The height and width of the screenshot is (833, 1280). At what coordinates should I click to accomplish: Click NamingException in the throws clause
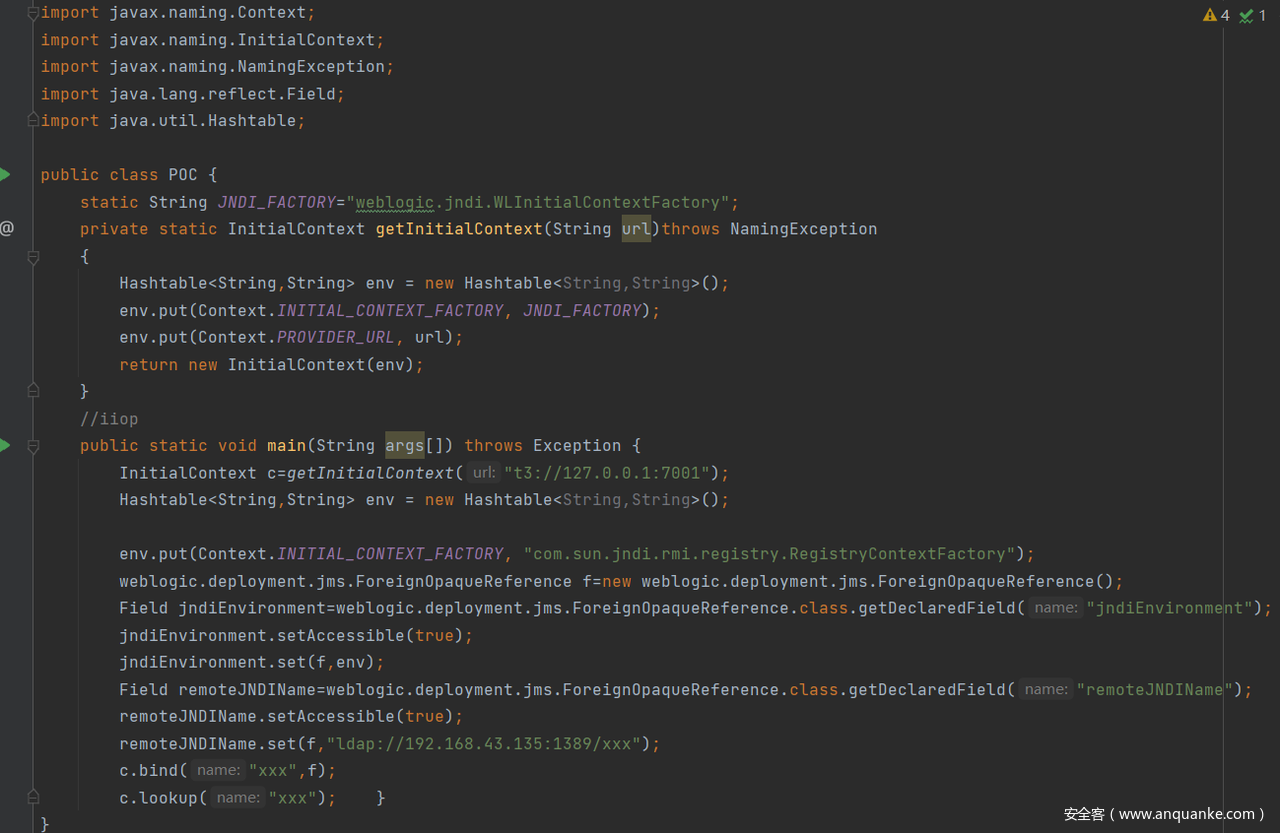(x=804, y=229)
